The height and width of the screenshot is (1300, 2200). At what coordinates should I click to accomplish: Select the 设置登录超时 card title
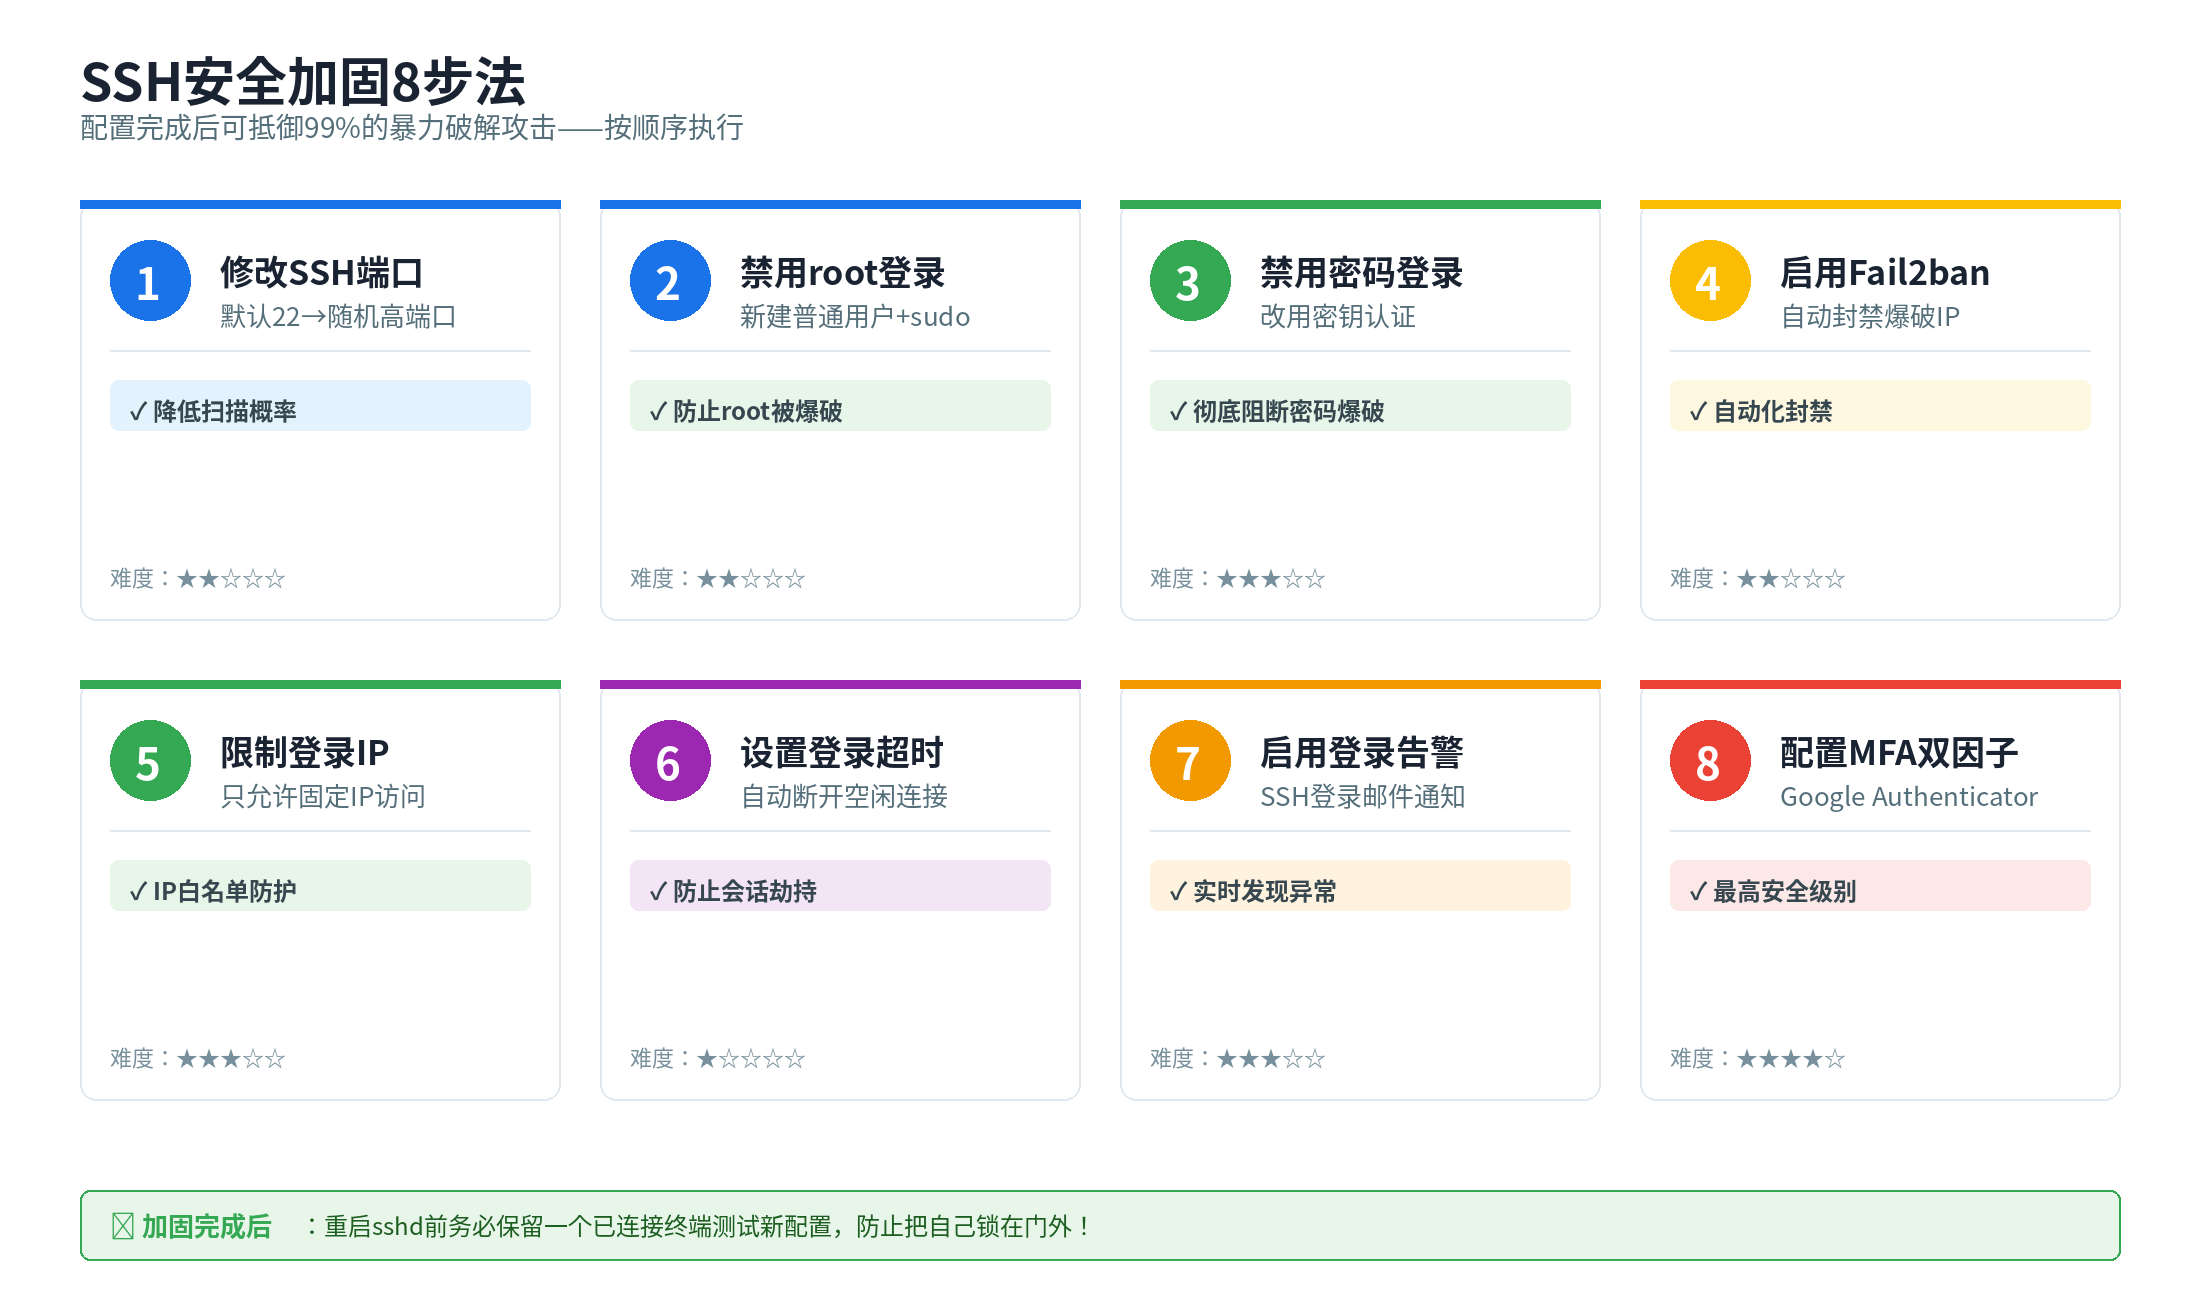tap(842, 752)
